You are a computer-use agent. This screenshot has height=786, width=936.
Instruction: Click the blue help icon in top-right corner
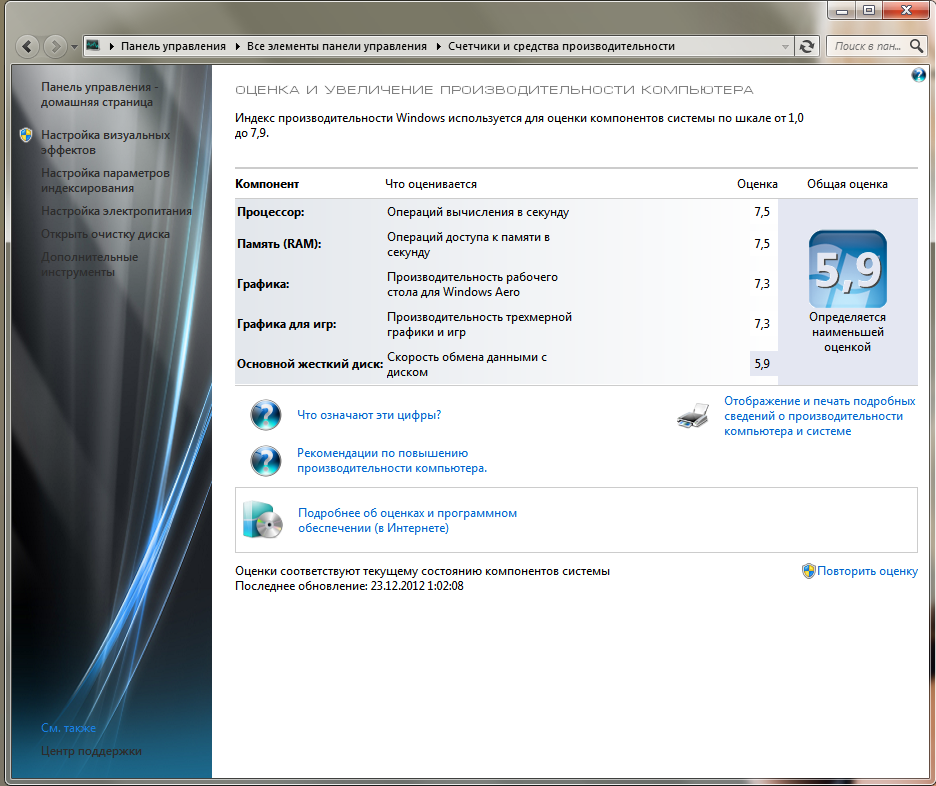(x=918, y=75)
